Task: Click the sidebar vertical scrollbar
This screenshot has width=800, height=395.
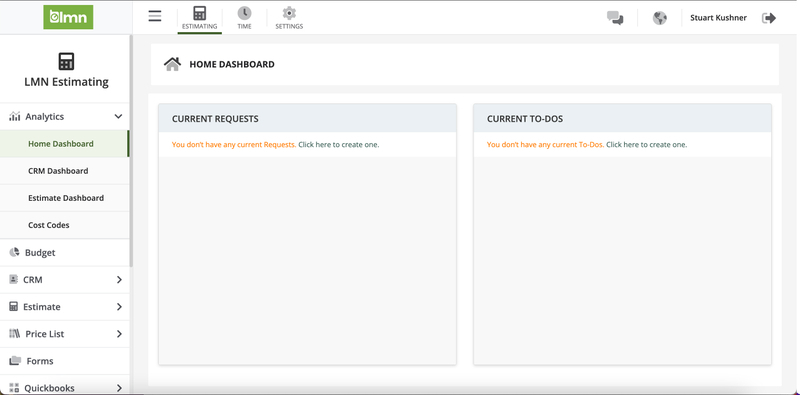Action: 131,151
